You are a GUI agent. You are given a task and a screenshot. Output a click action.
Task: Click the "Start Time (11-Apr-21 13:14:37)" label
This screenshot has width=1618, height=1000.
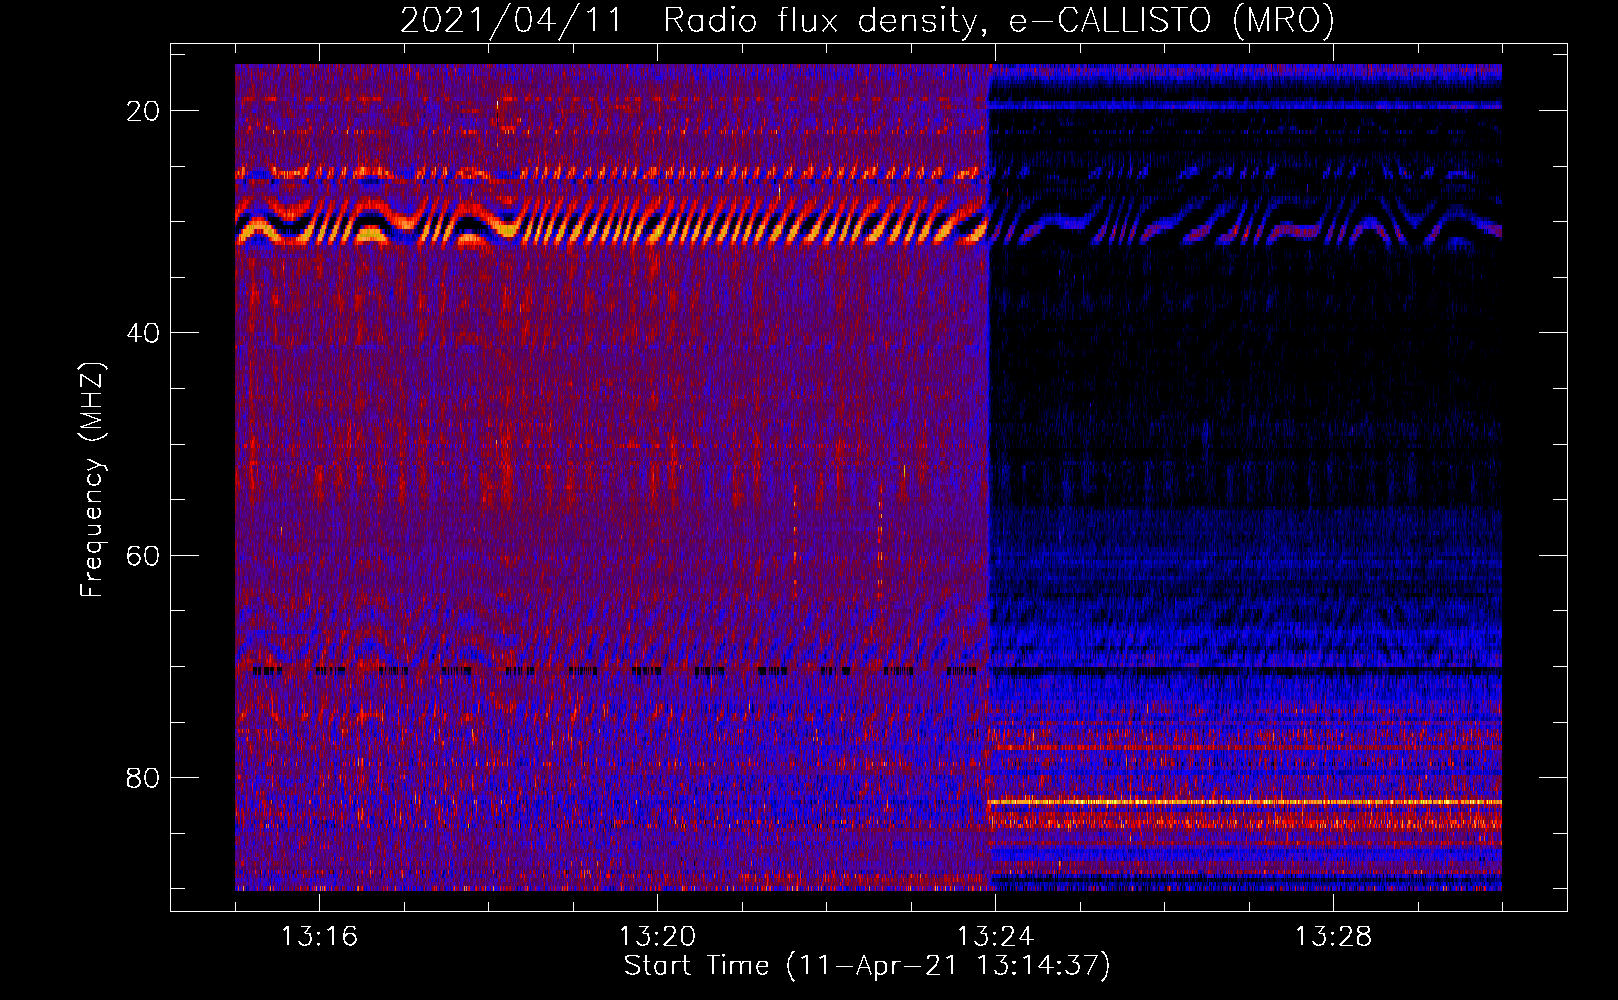click(x=867, y=966)
